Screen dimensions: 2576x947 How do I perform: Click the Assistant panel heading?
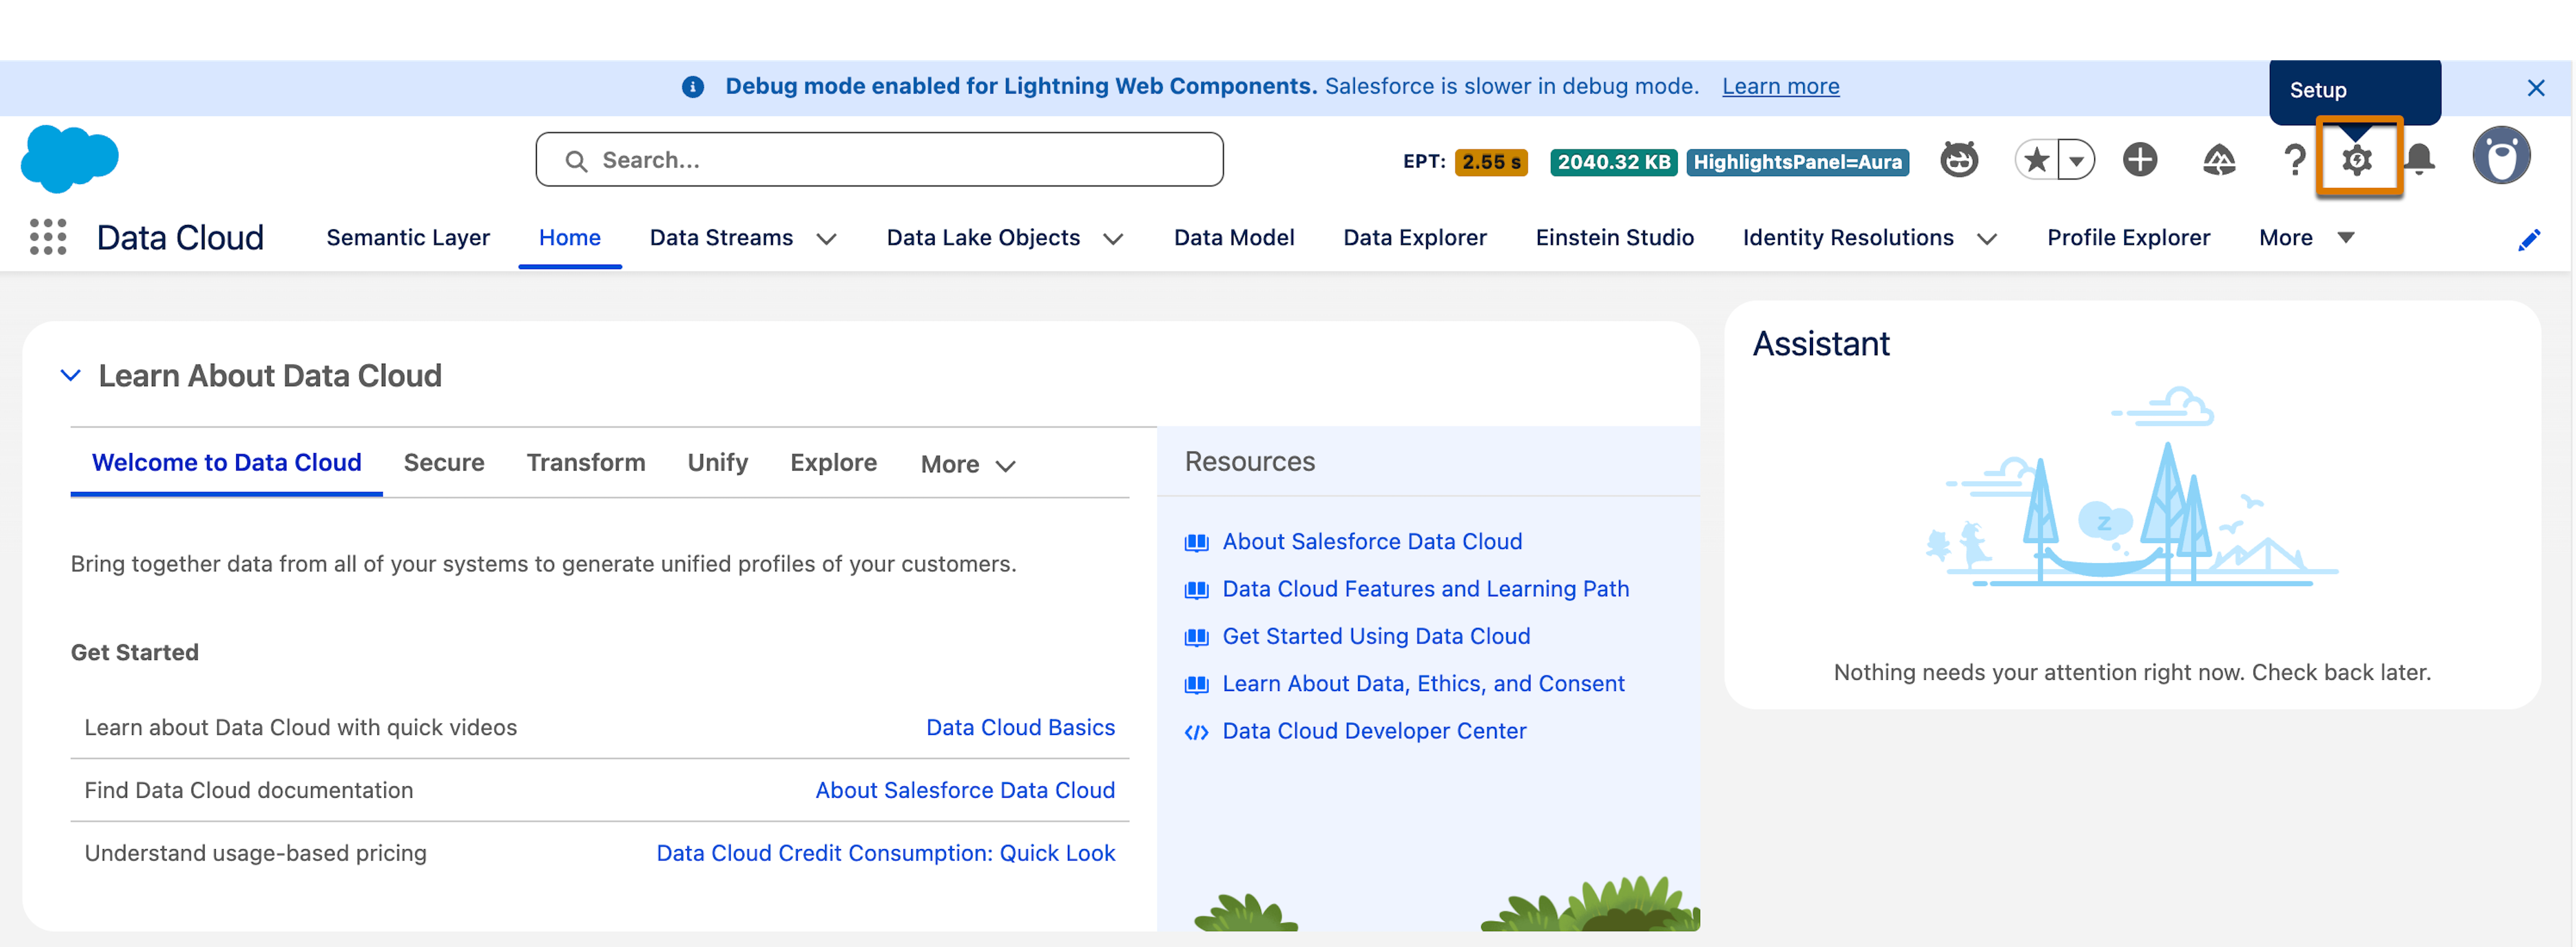pyautogui.click(x=1820, y=344)
